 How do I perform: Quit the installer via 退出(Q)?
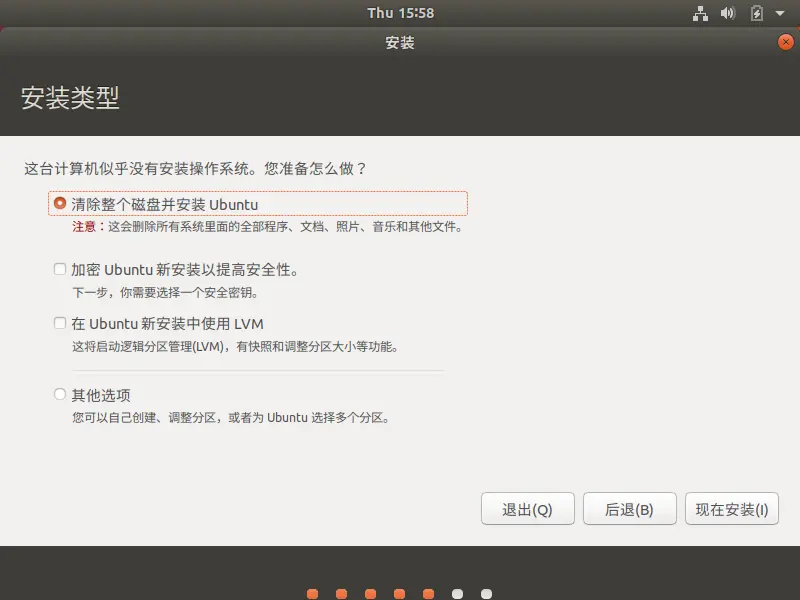click(x=528, y=508)
